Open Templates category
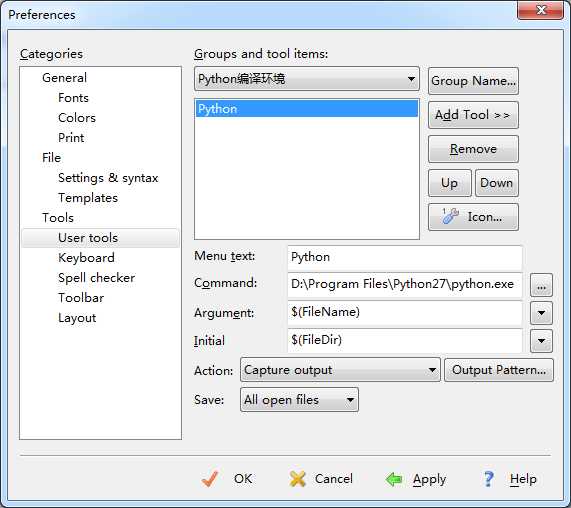Viewport: 571px width, 508px height. tap(88, 198)
